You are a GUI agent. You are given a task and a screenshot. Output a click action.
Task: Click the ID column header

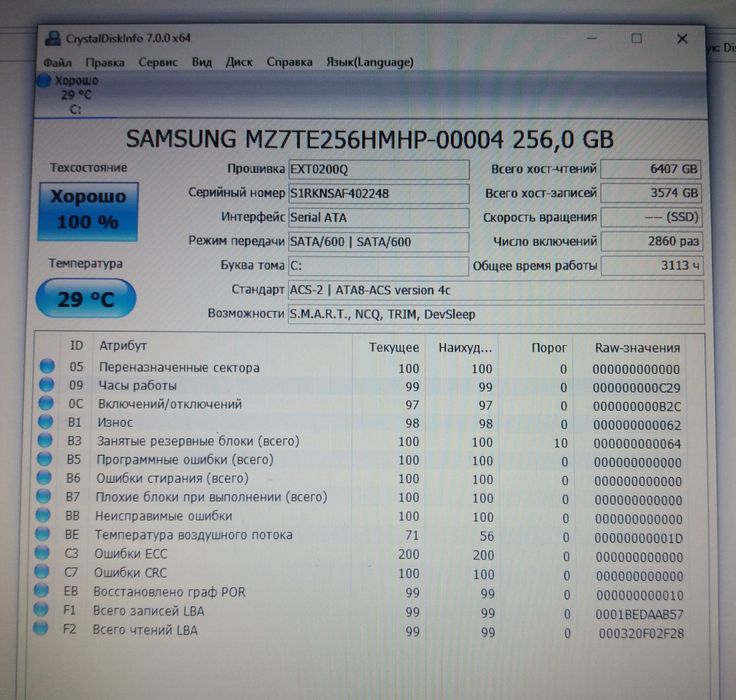[77, 346]
